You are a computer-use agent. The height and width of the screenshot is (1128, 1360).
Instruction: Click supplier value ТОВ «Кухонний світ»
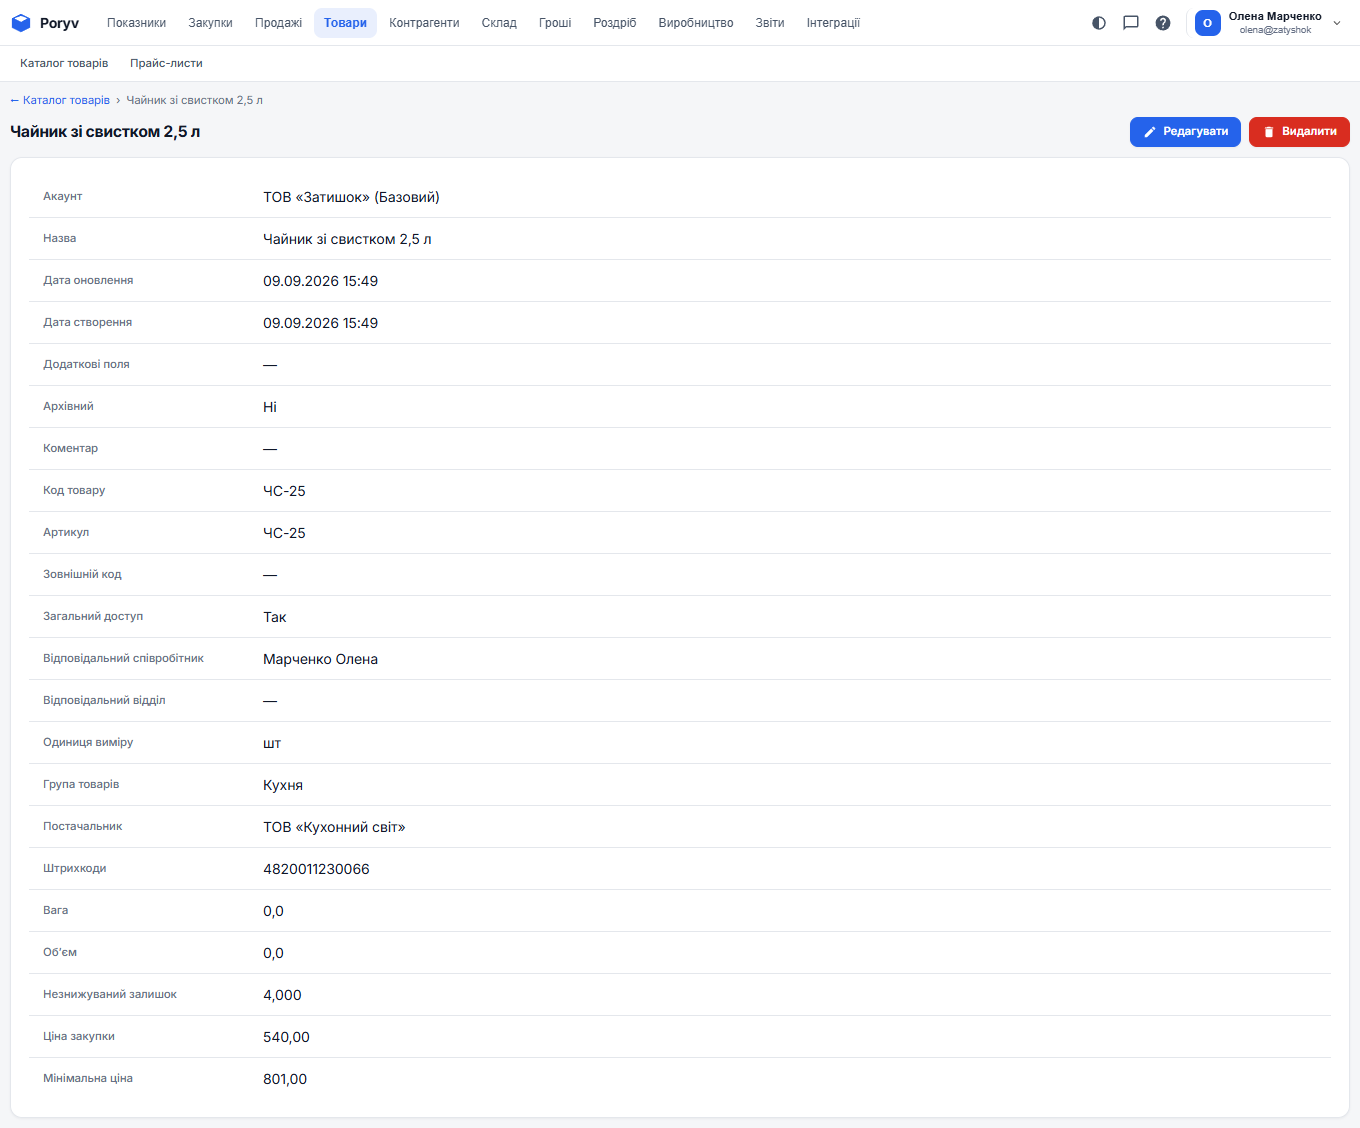334,827
